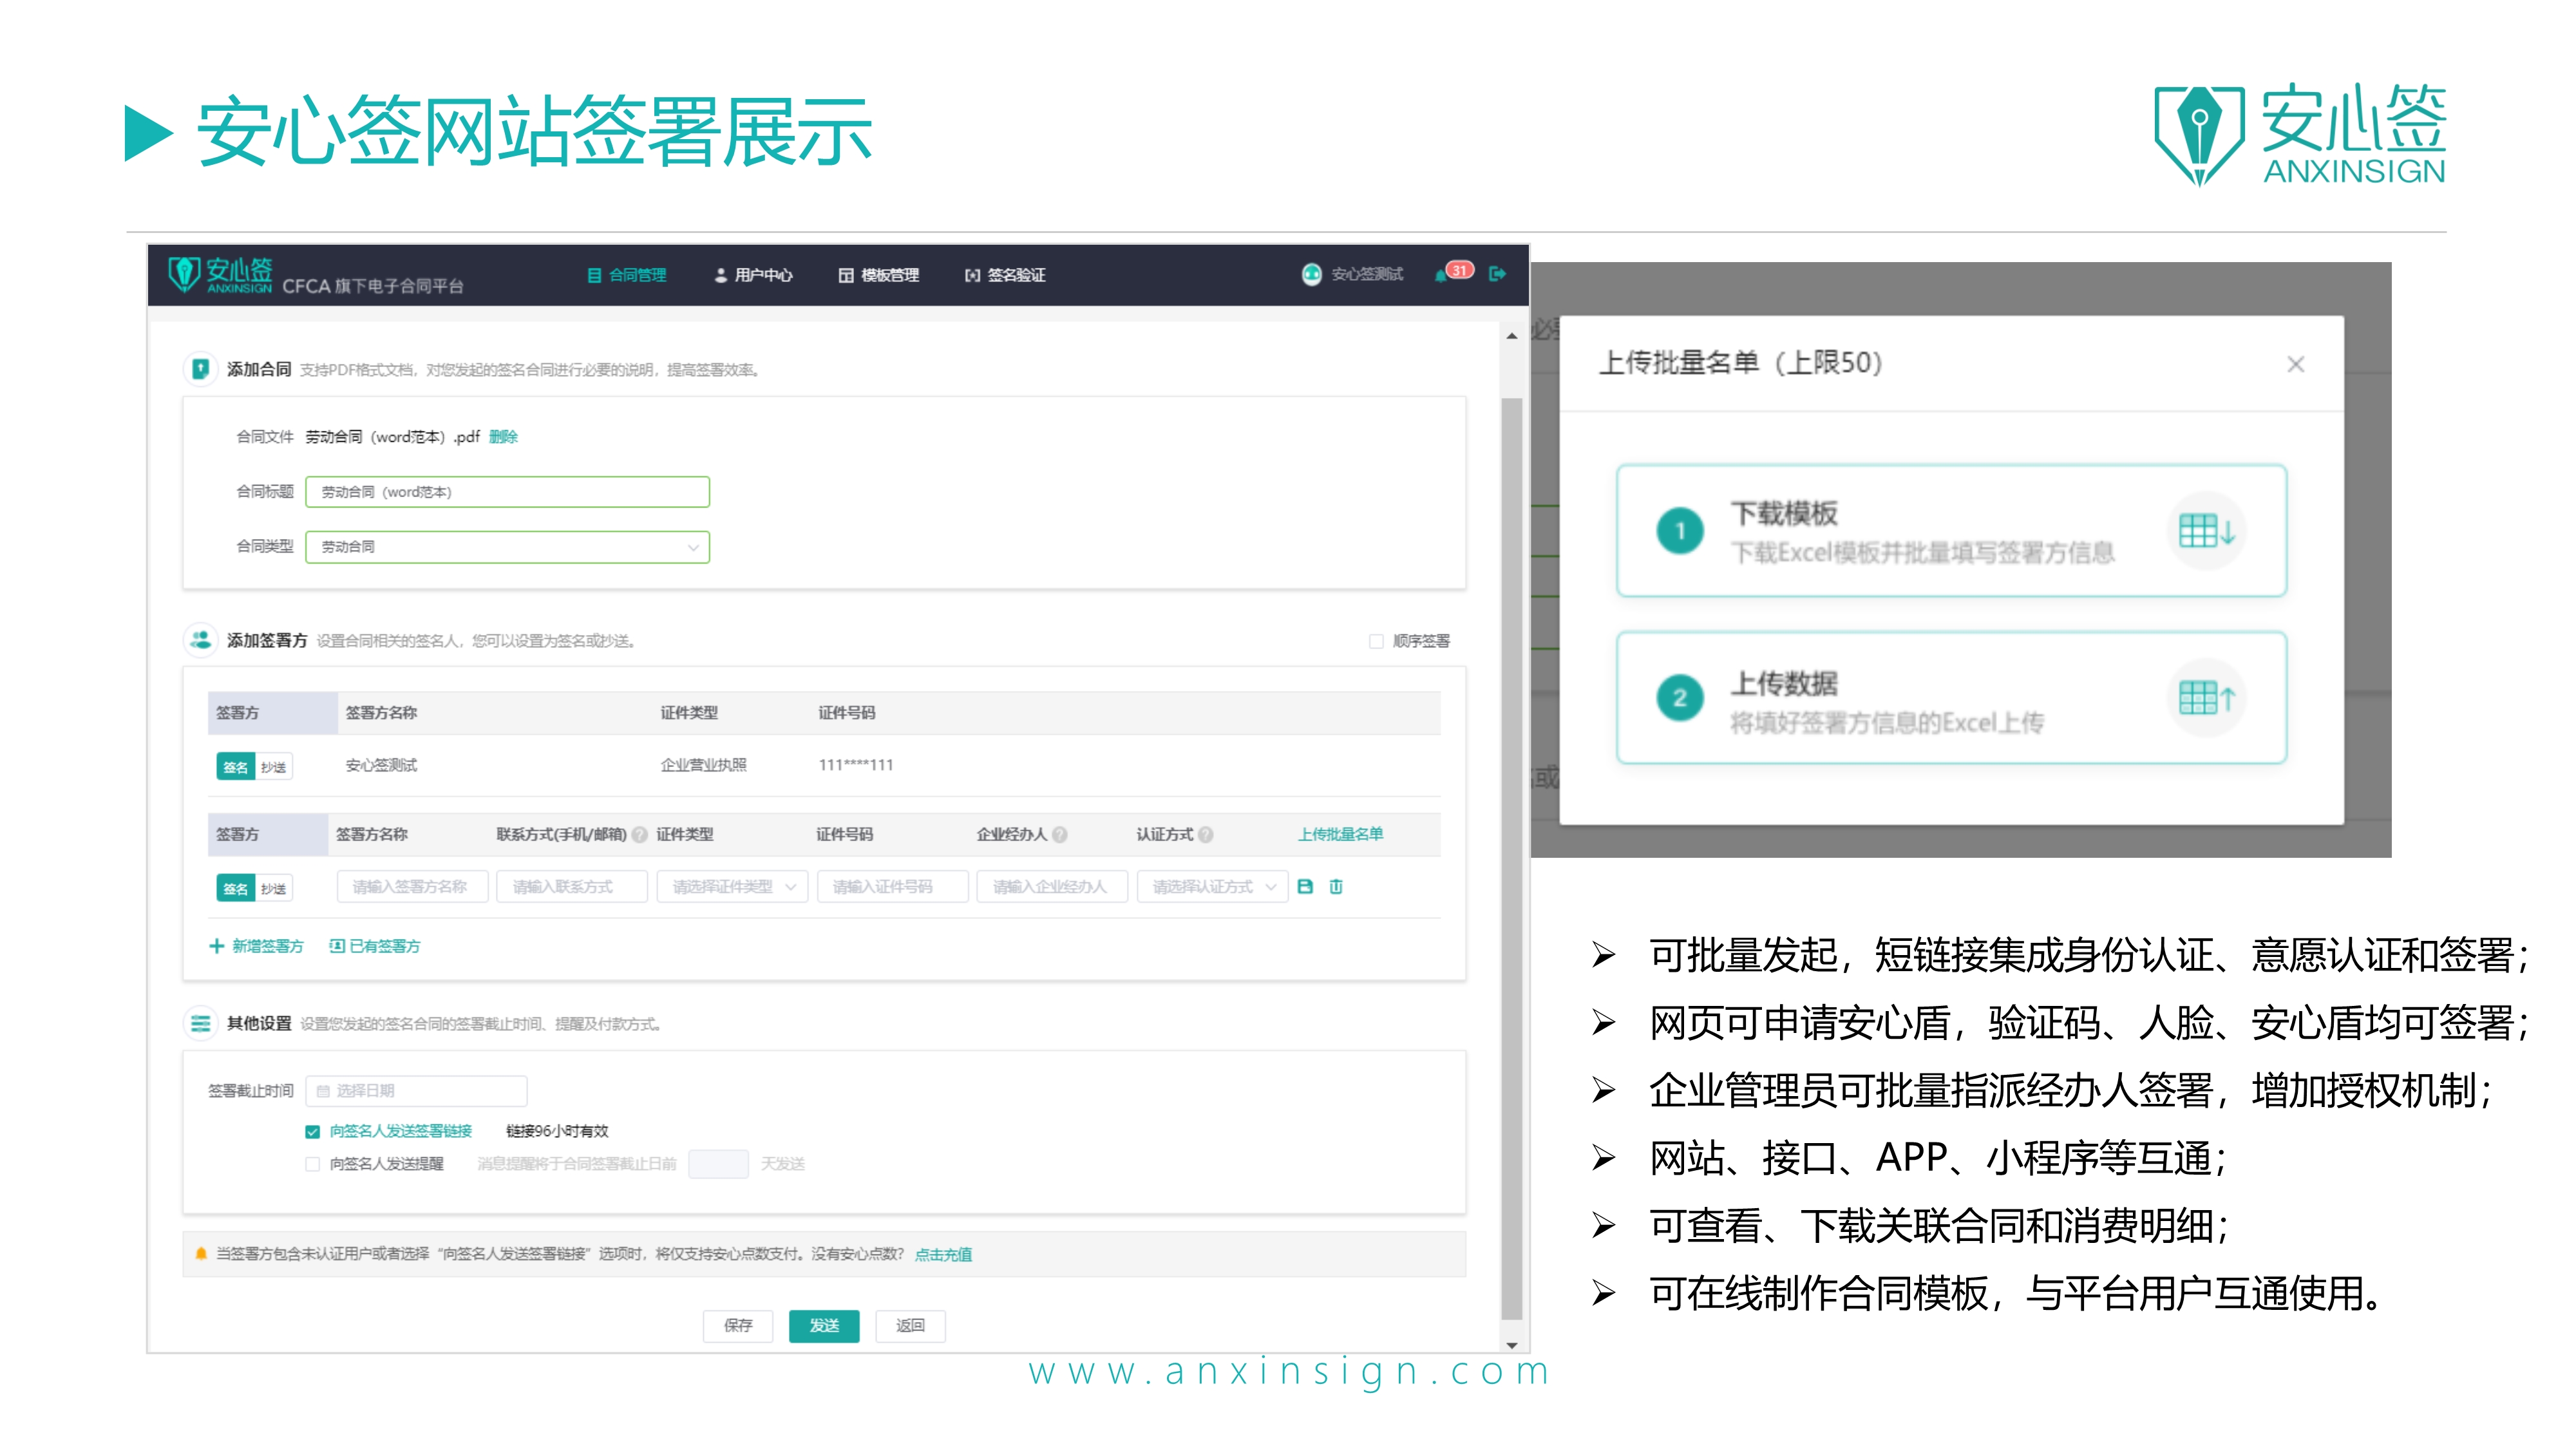The width and height of the screenshot is (2576, 1449).
Task: Uncheck 向签名人发送签署链接 checkbox
Action: coord(313,1131)
